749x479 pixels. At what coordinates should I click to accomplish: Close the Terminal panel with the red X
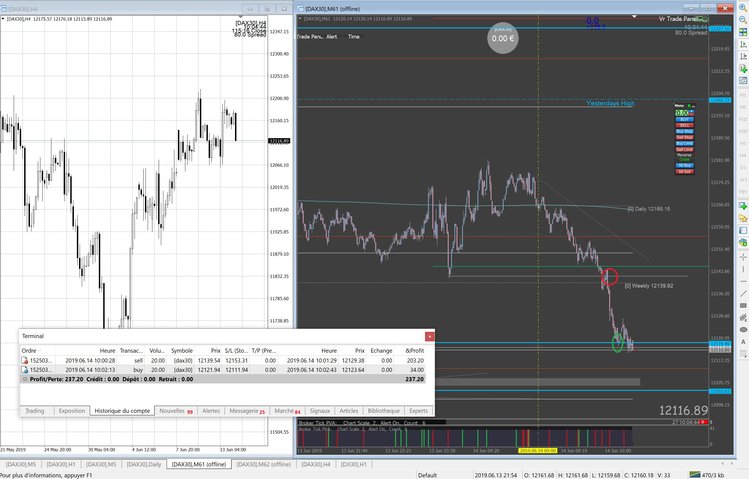pos(429,337)
